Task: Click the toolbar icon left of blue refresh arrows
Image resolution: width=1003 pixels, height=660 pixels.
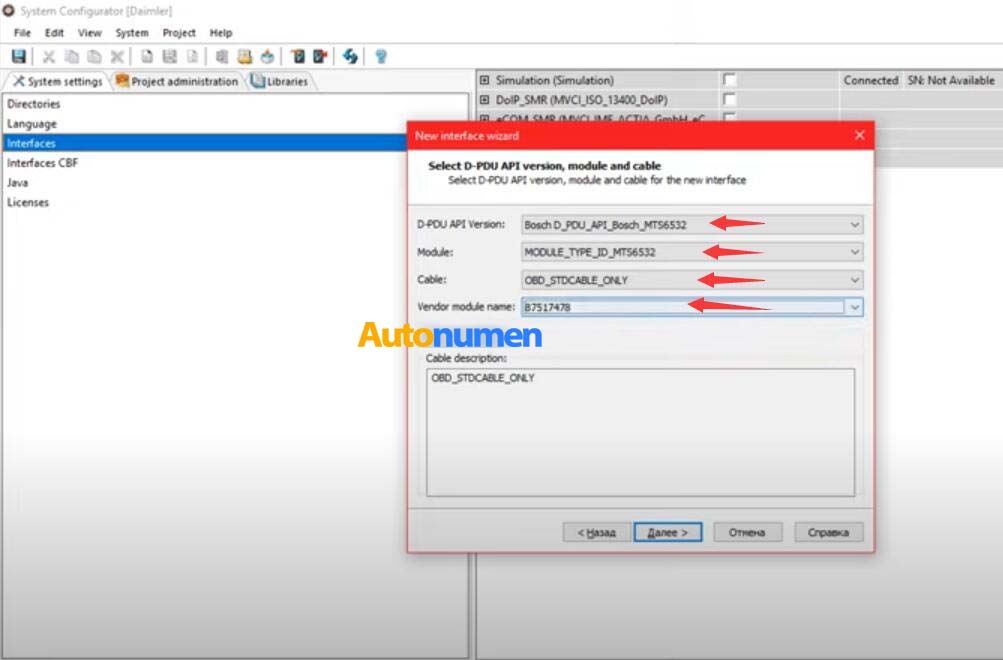Action: tap(320, 57)
